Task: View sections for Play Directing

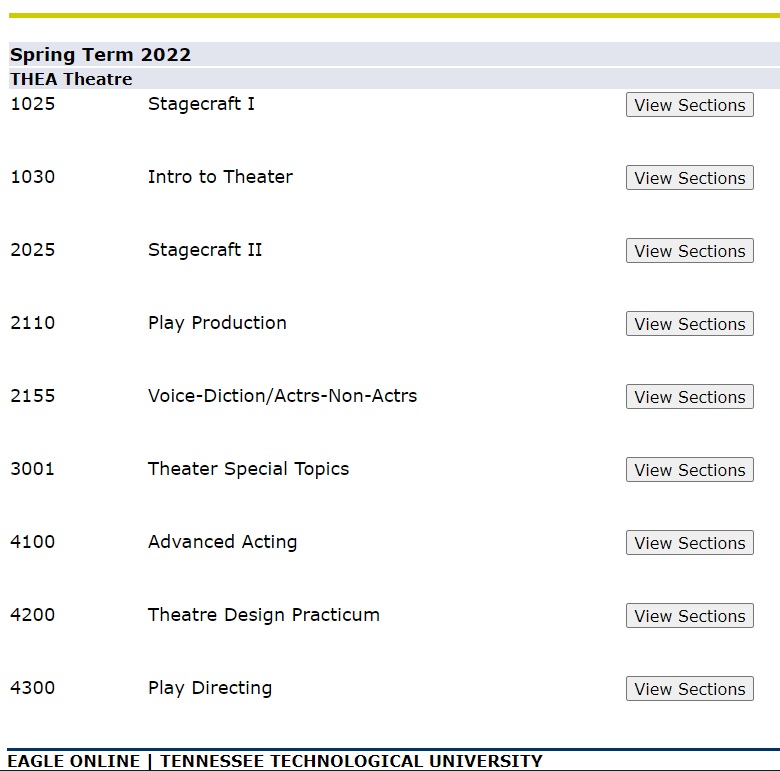Action: tap(689, 689)
